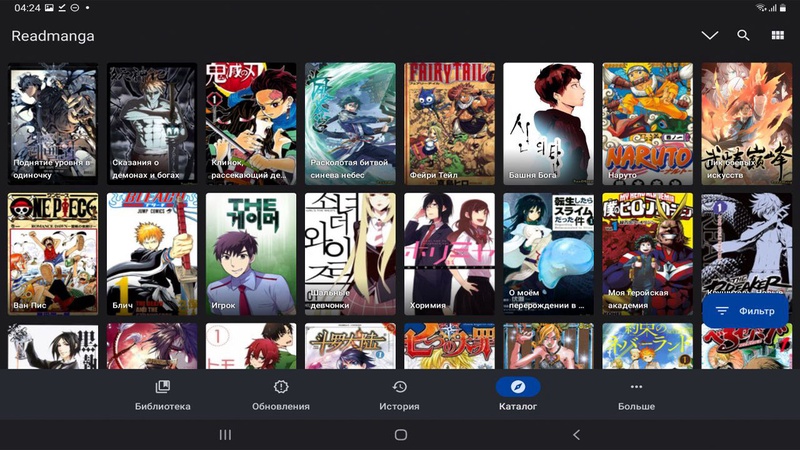
Task: Select the Хоримия manga cover
Action: point(449,254)
